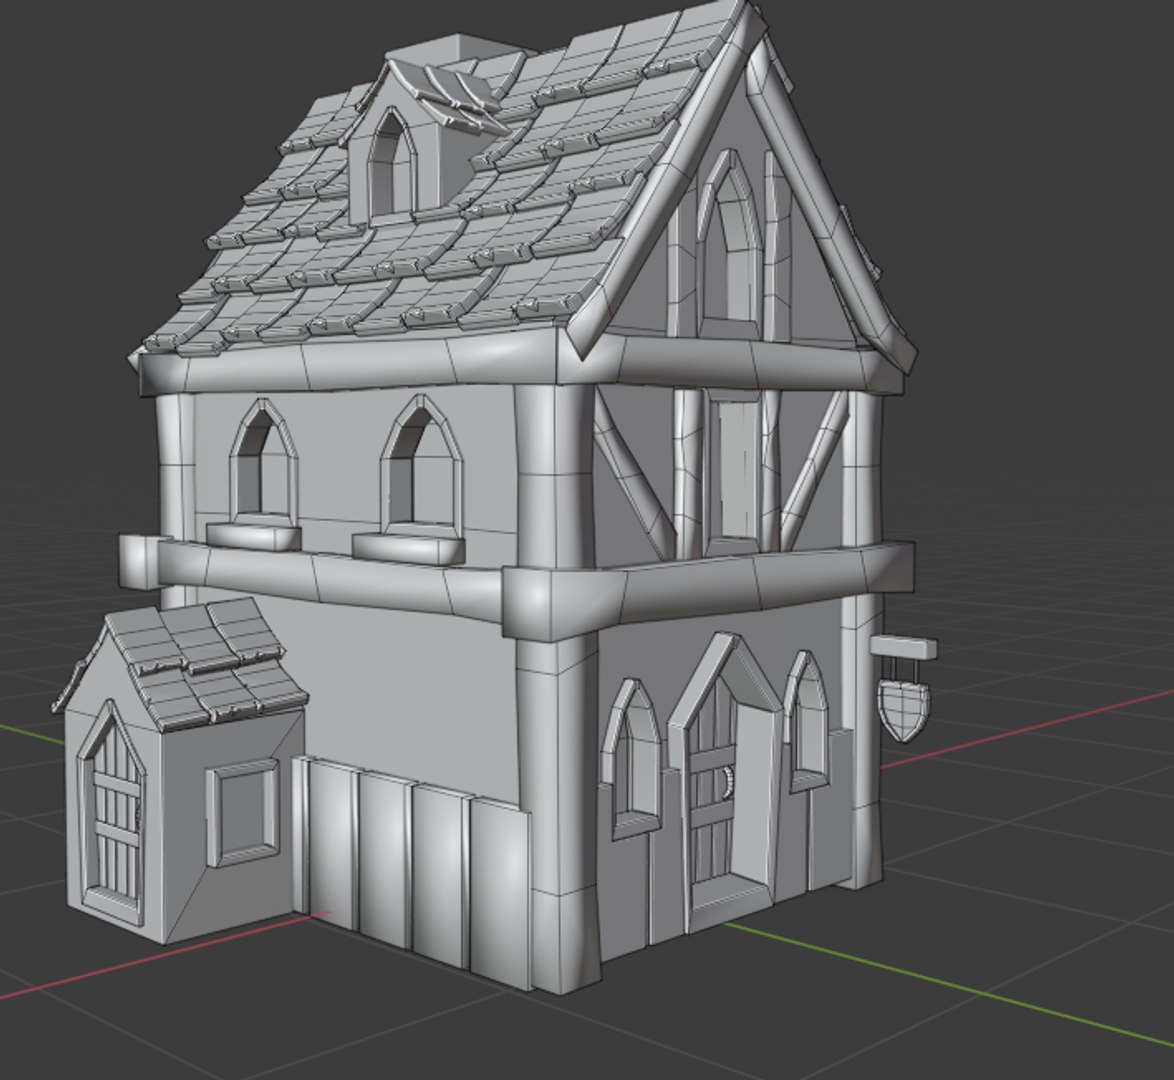Select the arched window right of front door
This screenshot has width=1174, height=1080.
click(807, 722)
